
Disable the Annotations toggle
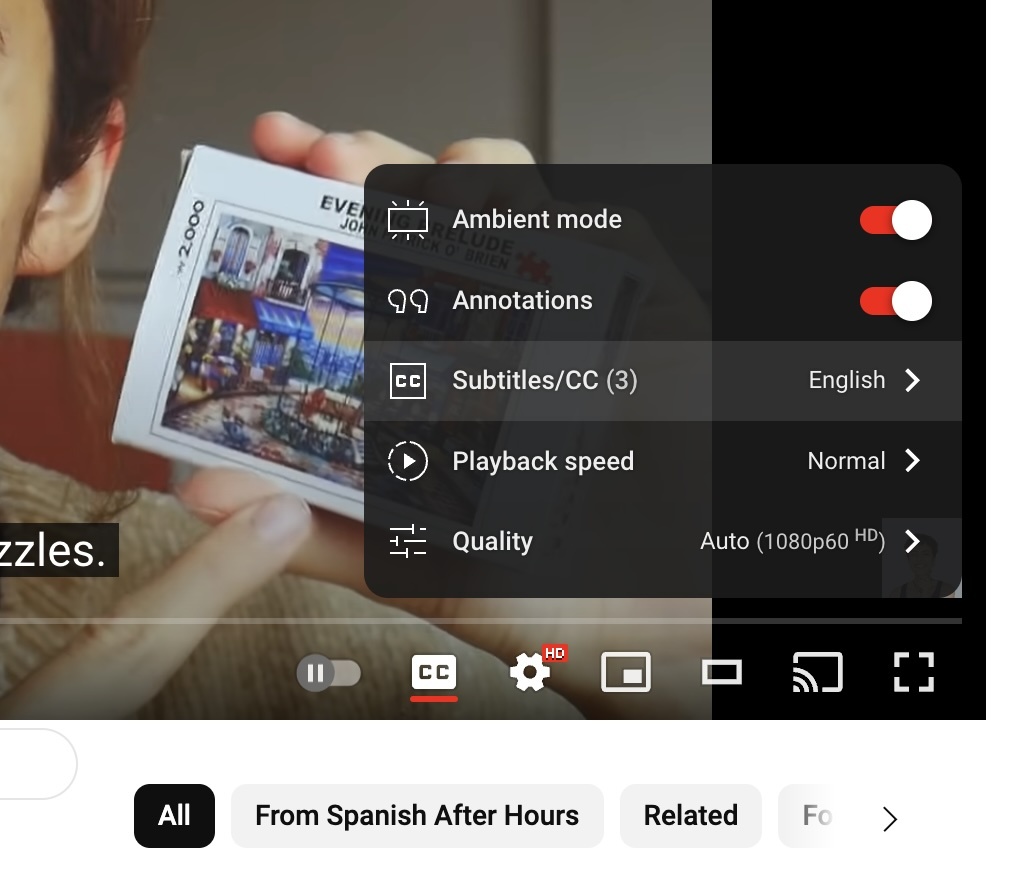point(895,301)
